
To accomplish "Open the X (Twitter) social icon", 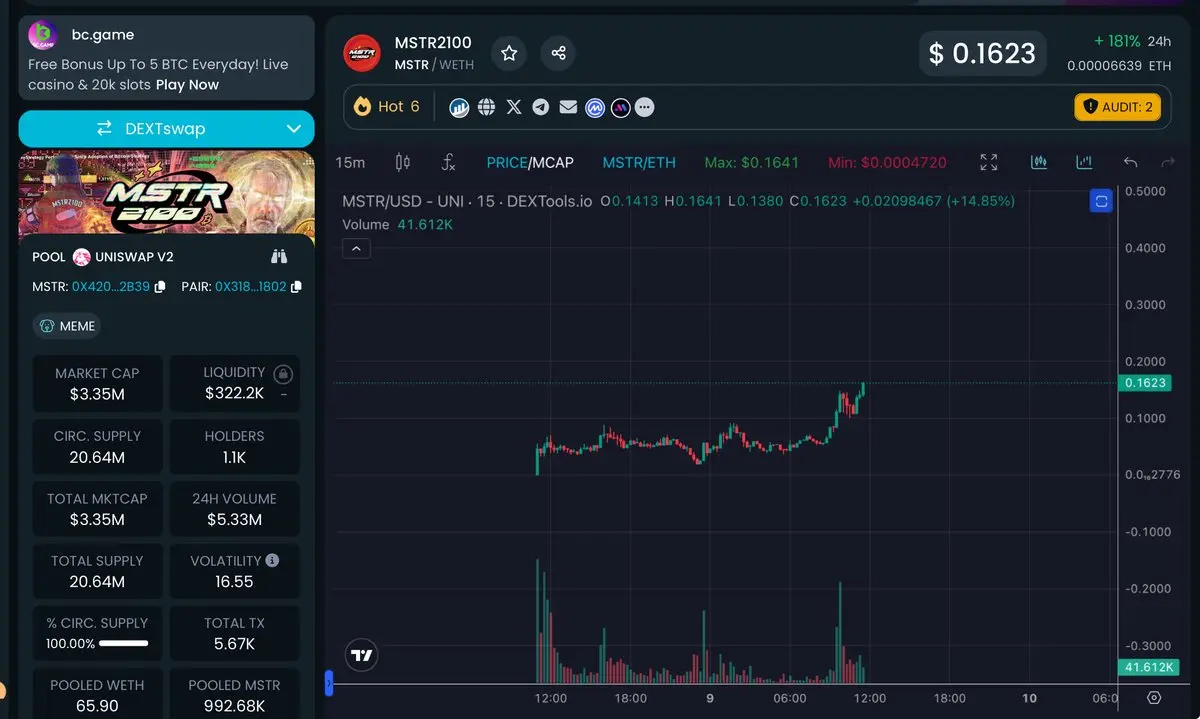I will coord(514,107).
